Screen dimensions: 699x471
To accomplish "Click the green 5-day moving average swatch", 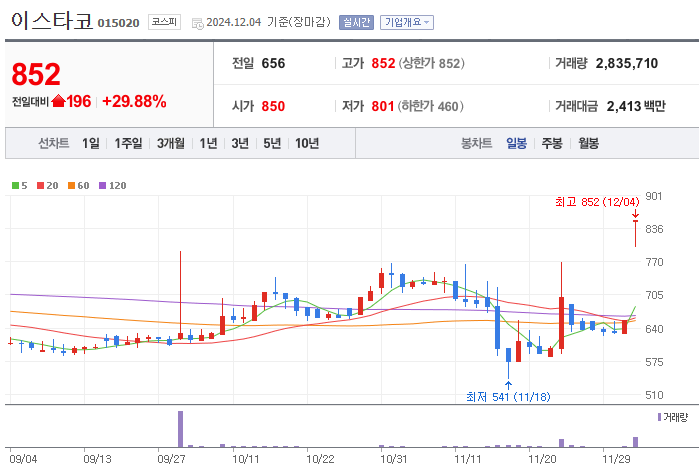I will (16, 185).
